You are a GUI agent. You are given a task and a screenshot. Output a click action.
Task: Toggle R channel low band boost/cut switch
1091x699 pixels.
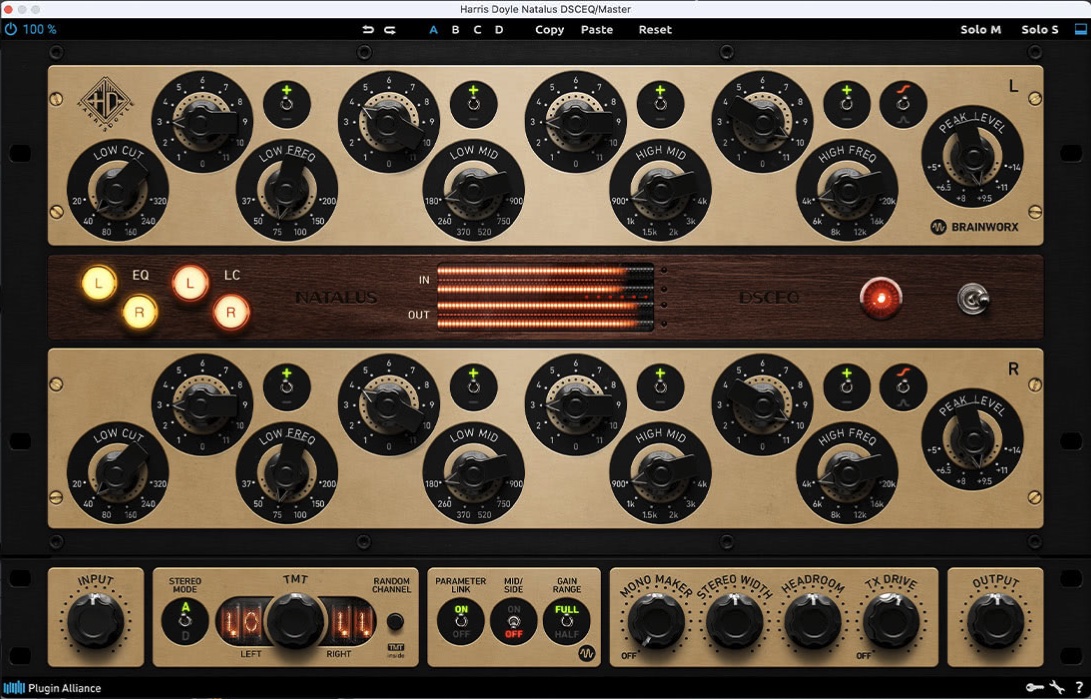287,387
